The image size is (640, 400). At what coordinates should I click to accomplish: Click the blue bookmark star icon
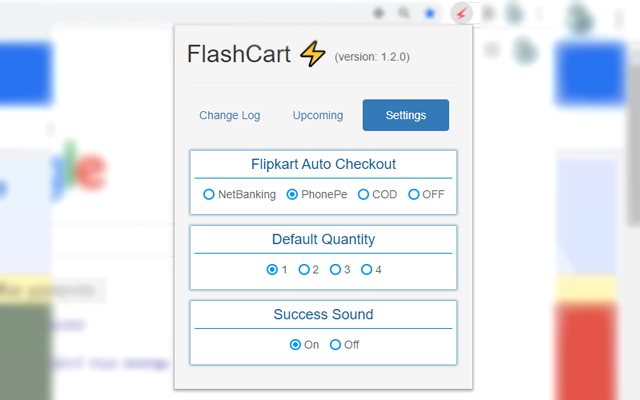[x=430, y=14]
